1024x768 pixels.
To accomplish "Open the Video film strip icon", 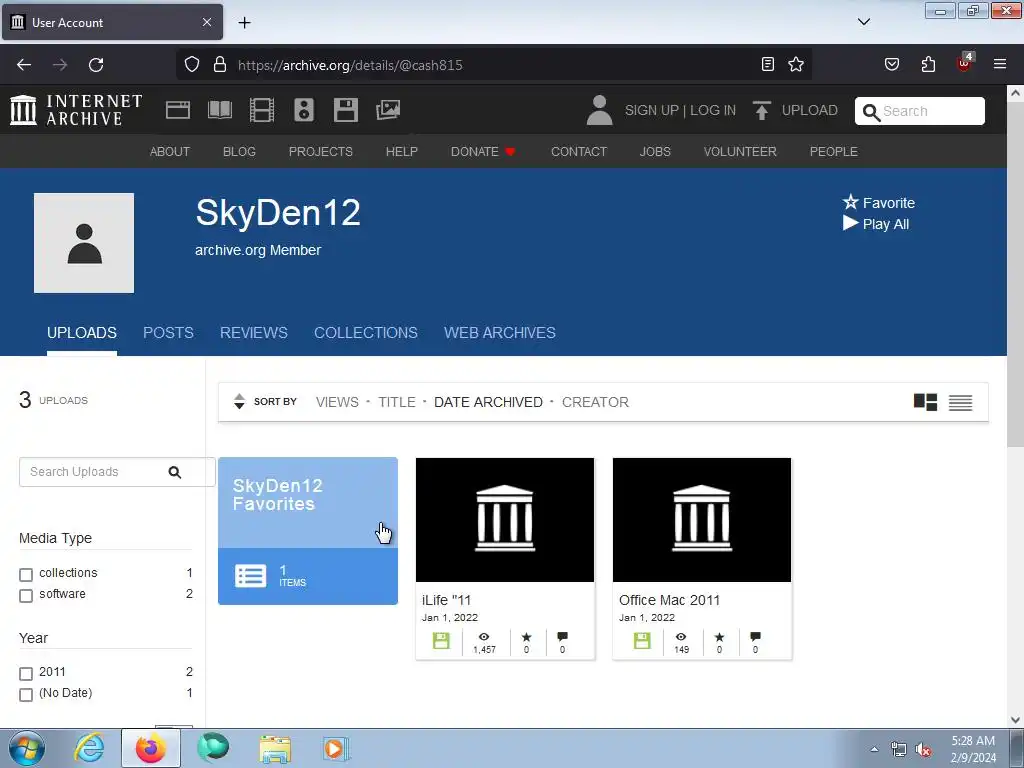I will point(262,110).
